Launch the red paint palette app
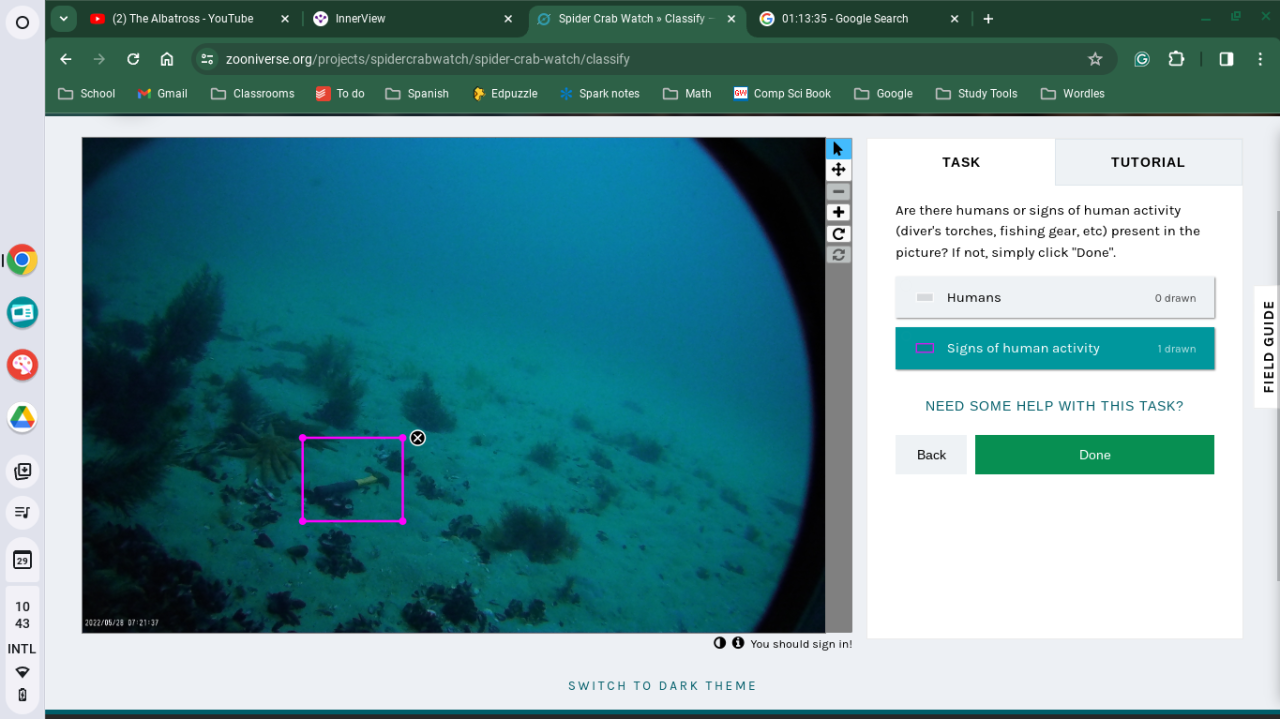This screenshot has height=719, width=1280. click(22, 365)
